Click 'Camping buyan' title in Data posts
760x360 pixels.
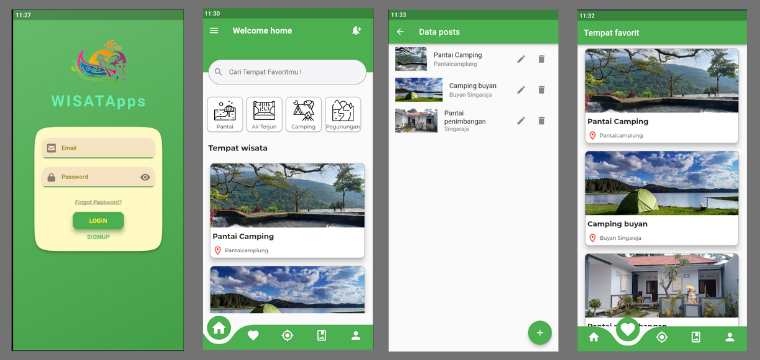click(473, 86)
